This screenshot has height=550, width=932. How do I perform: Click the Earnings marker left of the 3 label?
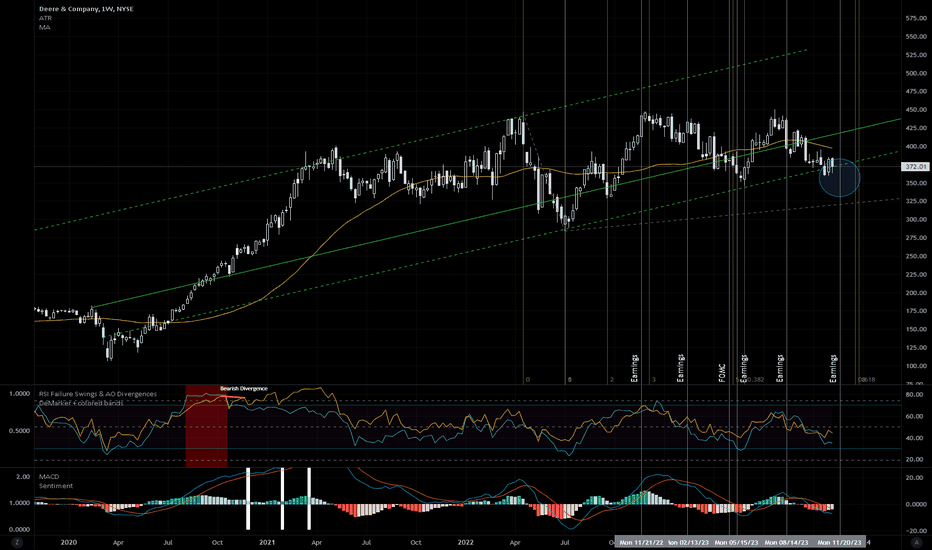pos(634,368)
